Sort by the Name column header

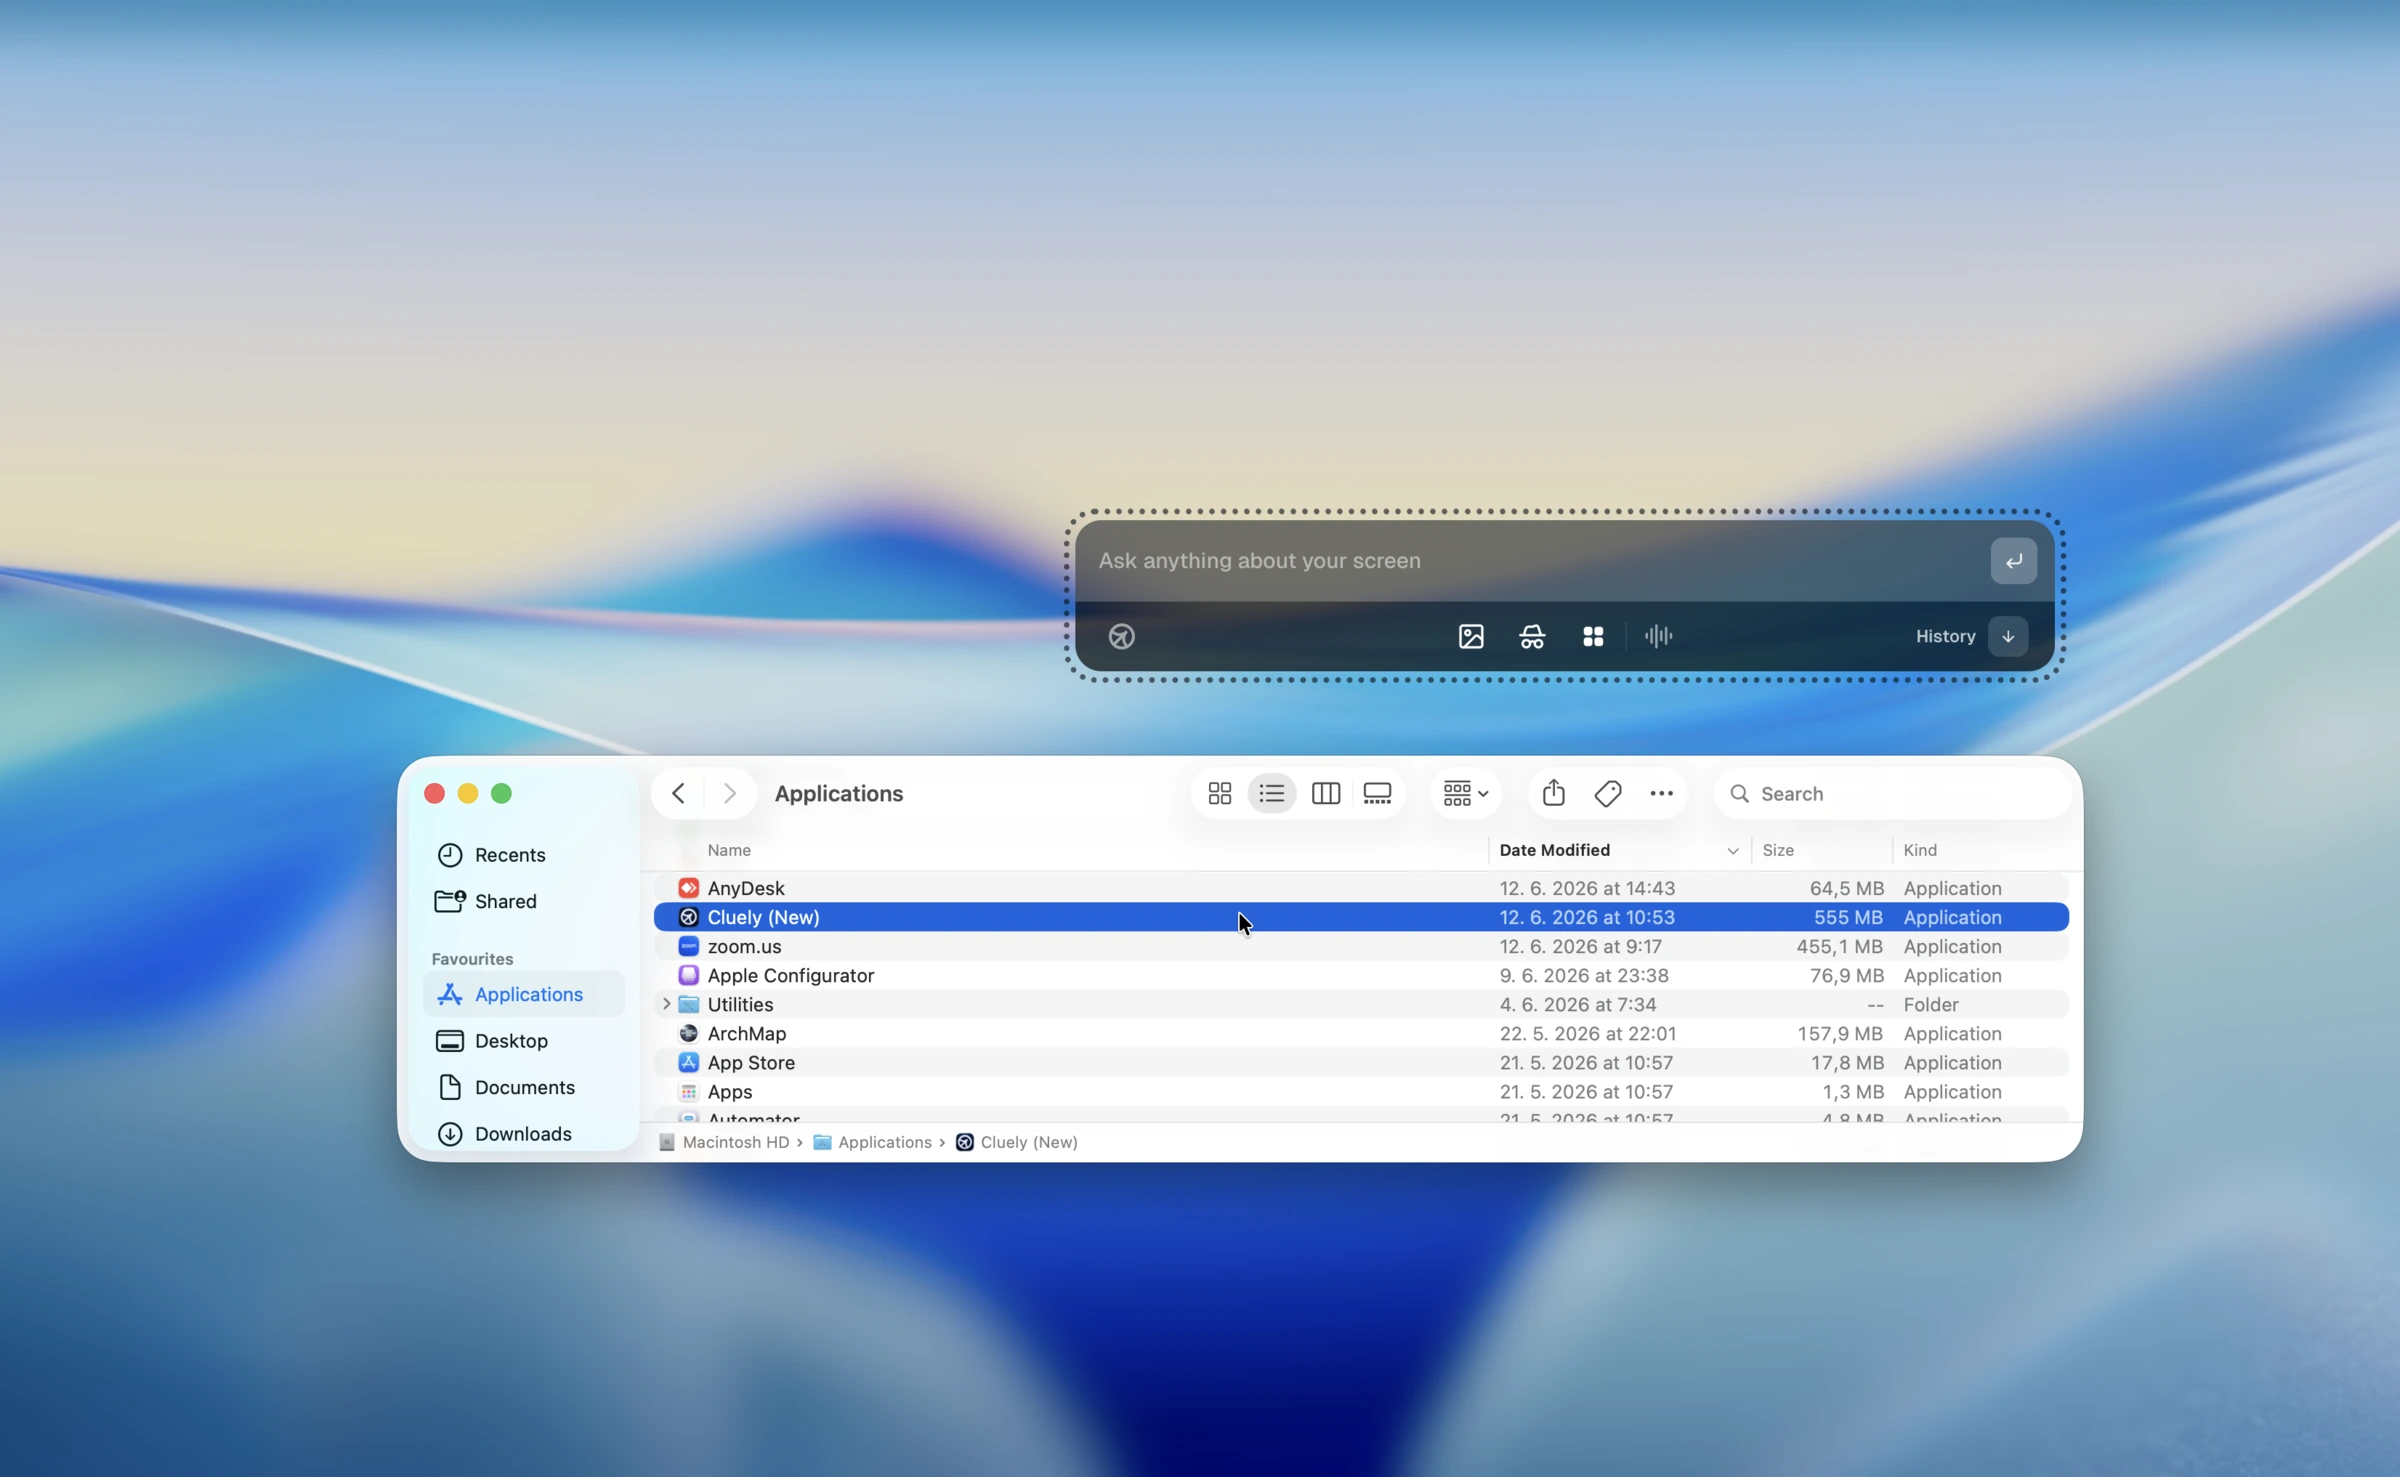[729, 850]
